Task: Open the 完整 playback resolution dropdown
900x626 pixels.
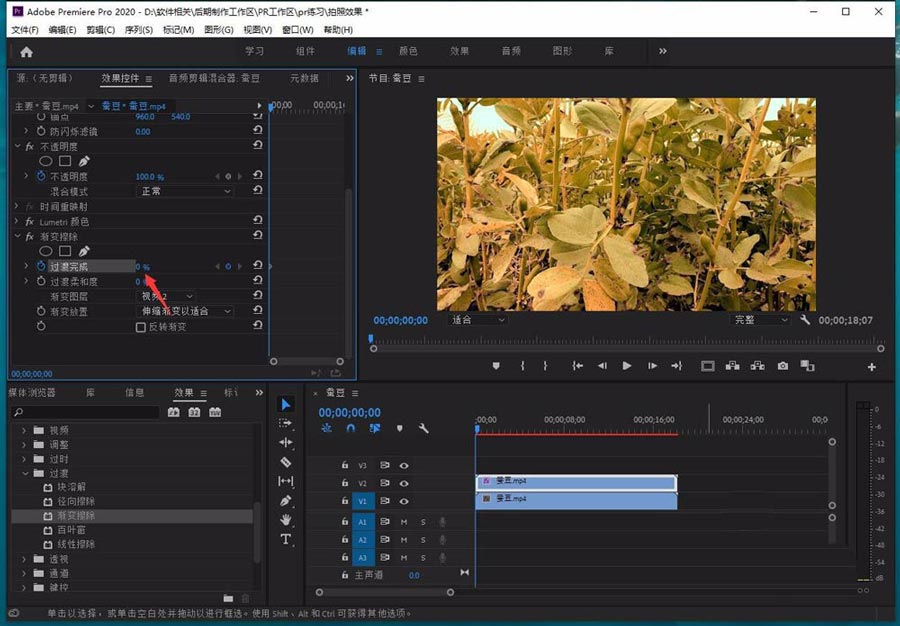Action: coord(762,320)
